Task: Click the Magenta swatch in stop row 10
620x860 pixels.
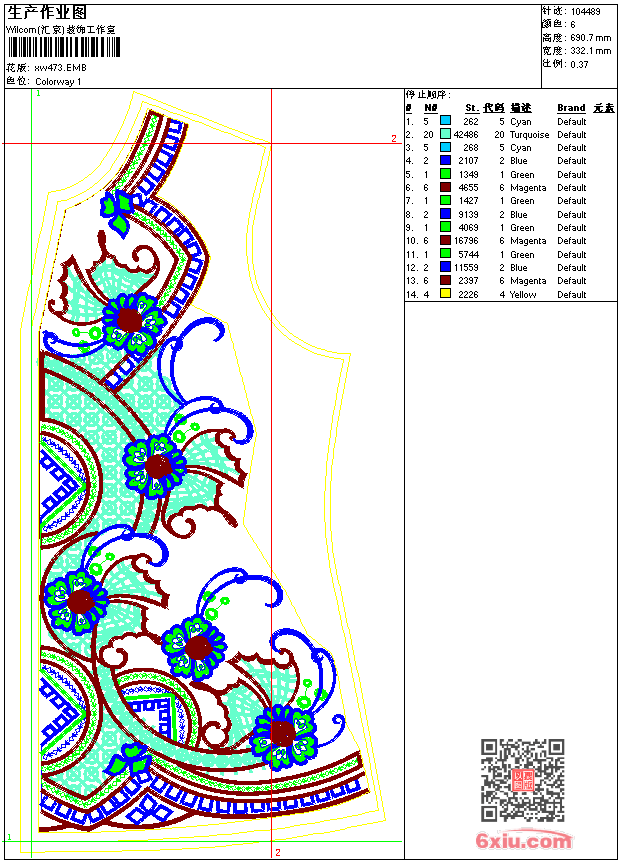Action: point(445,240)
